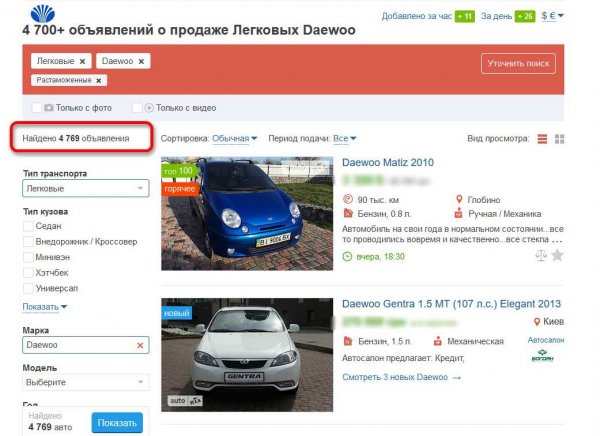Image resolution: width=600 pixels, height=436 pixels.
Task: Click the blue Показать button
Action: point(117,423)
